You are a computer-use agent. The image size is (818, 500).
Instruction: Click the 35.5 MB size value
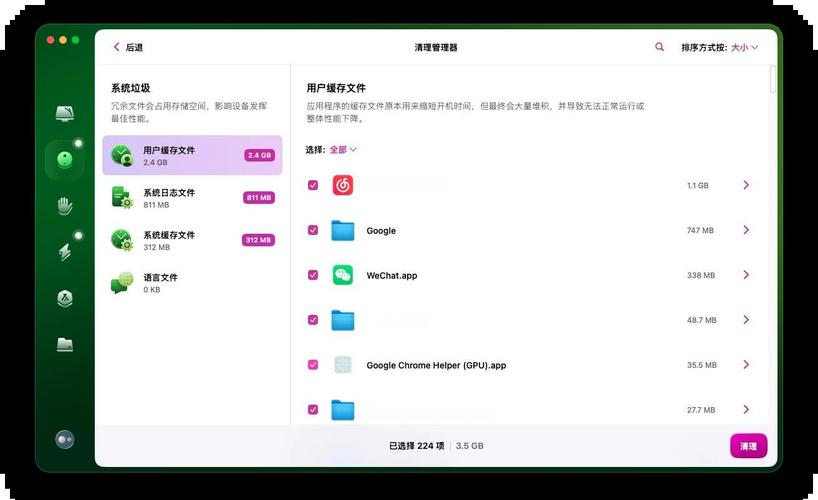(x=702, y=365)
